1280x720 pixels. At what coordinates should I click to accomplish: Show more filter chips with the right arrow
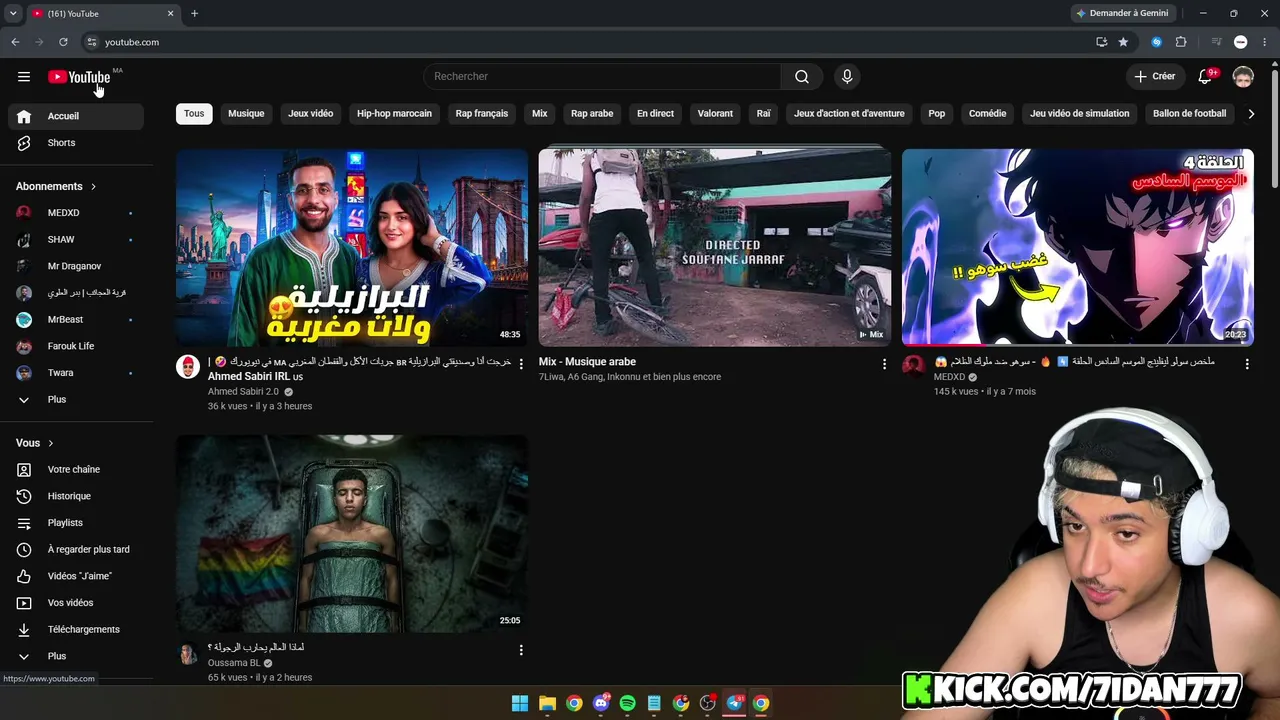click(x=1251, y=114)
